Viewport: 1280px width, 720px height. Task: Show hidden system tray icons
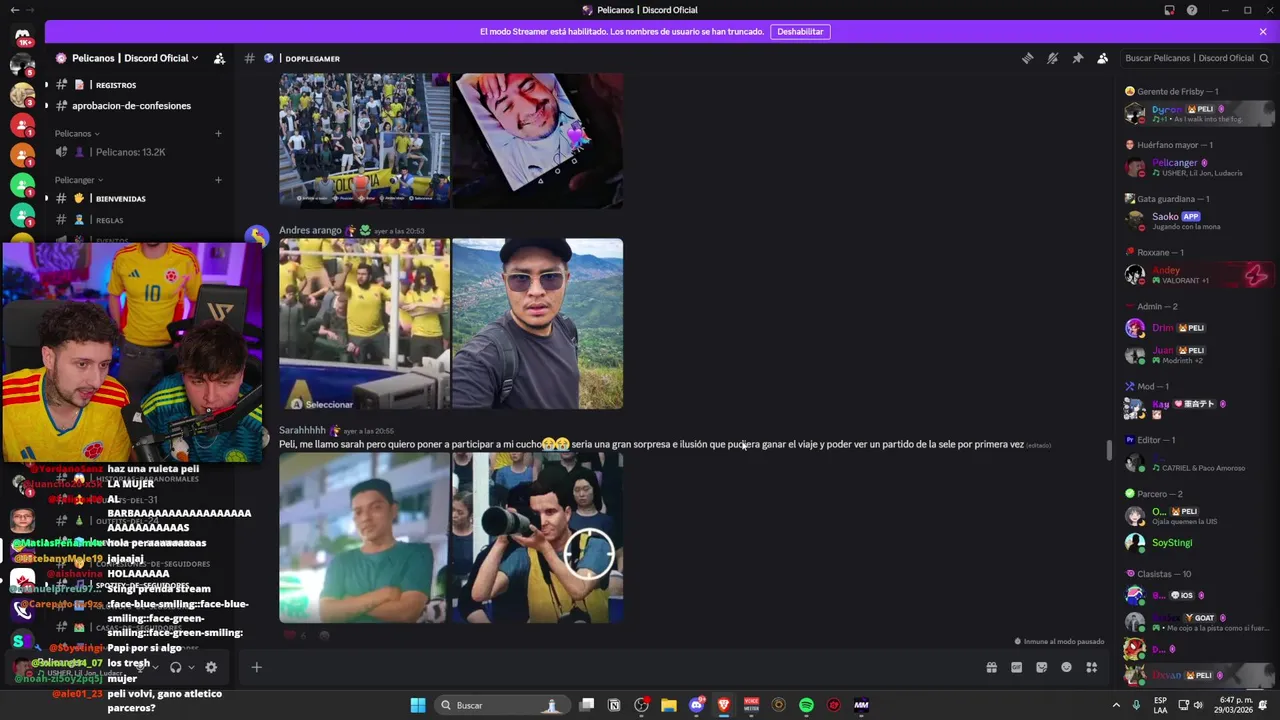click(x=1116, y=705)
